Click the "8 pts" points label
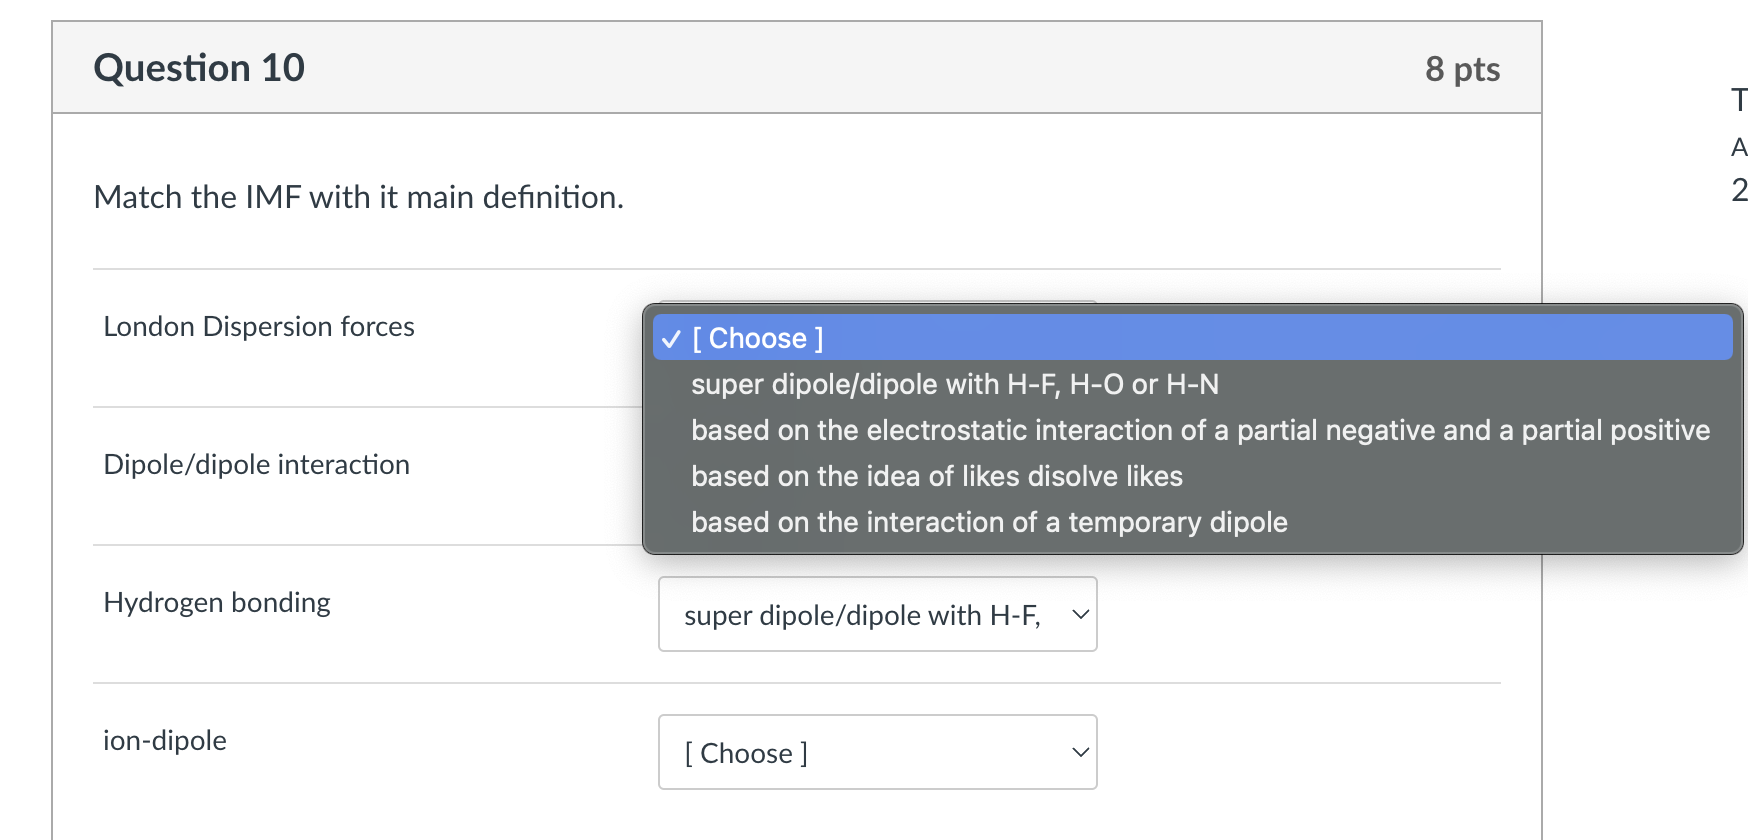1748x840 pixels. click(1461, 69)
